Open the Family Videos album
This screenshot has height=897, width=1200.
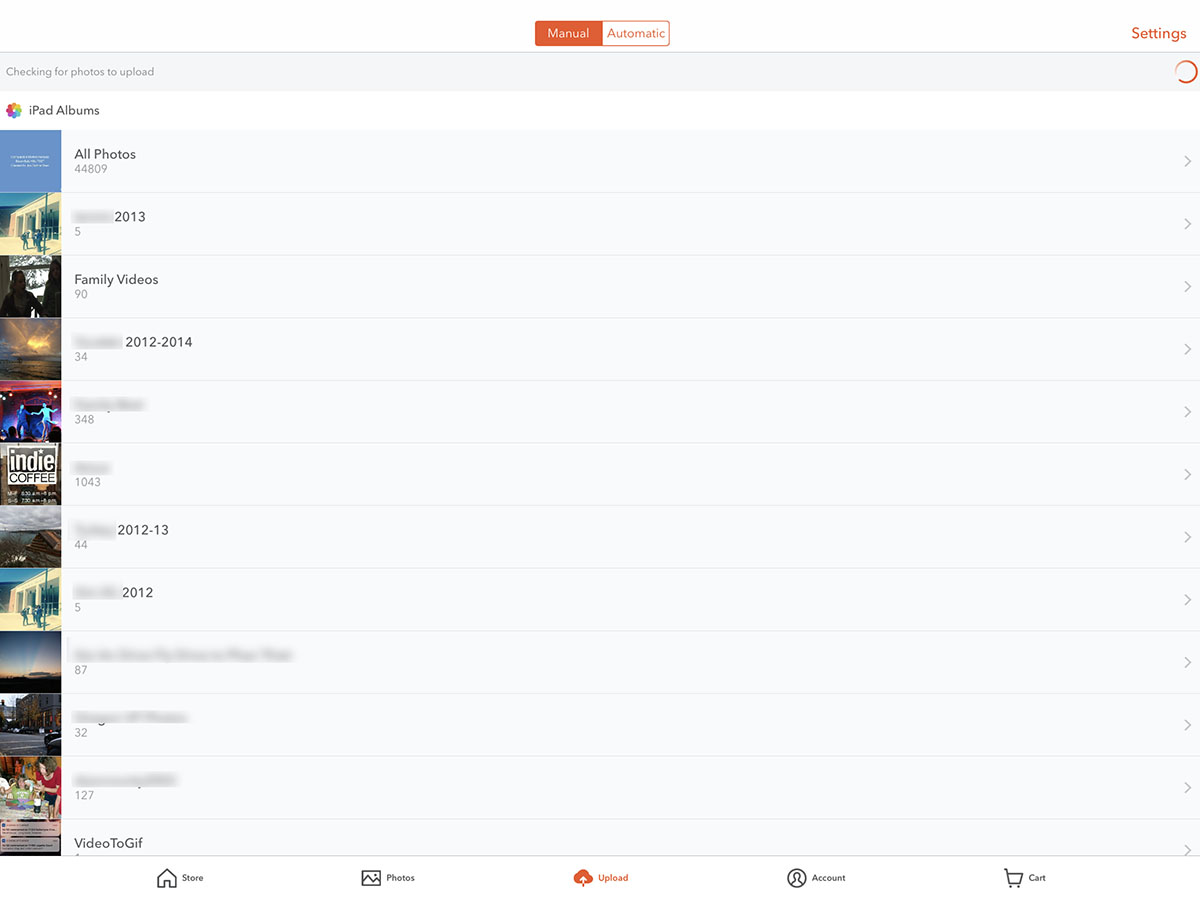(600, 287)
